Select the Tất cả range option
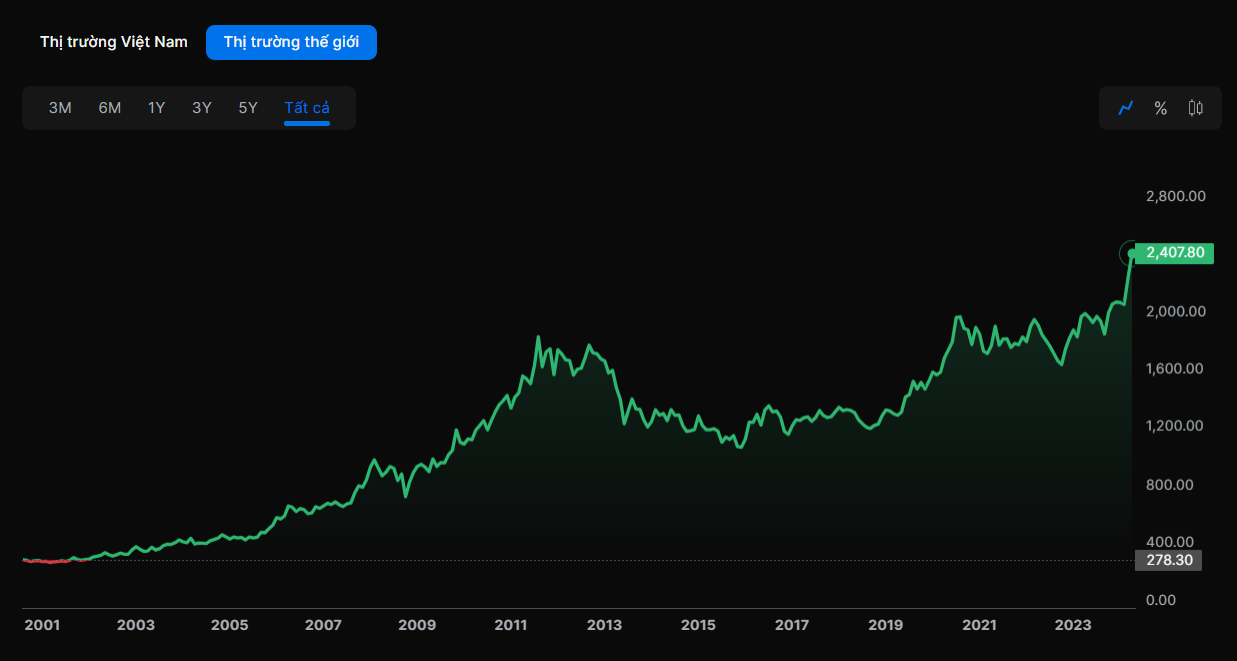The width and height of the screenshot is (1237, 661). (307, 108)
